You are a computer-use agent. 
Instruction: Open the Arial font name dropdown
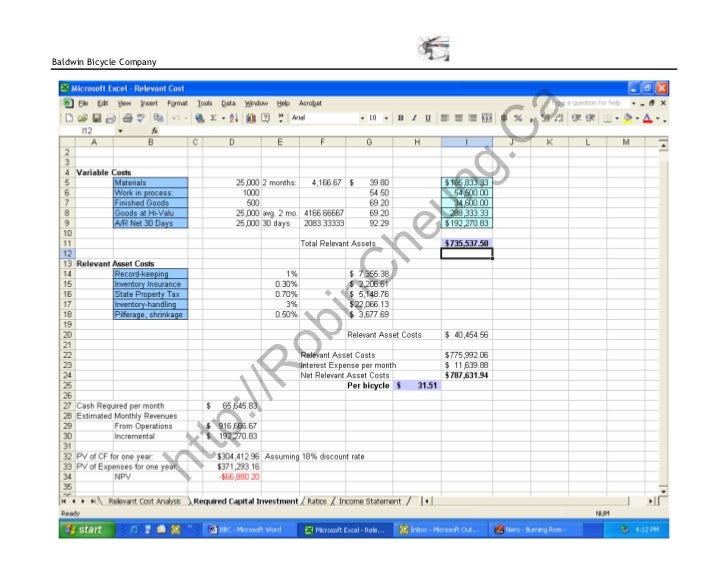362,118
